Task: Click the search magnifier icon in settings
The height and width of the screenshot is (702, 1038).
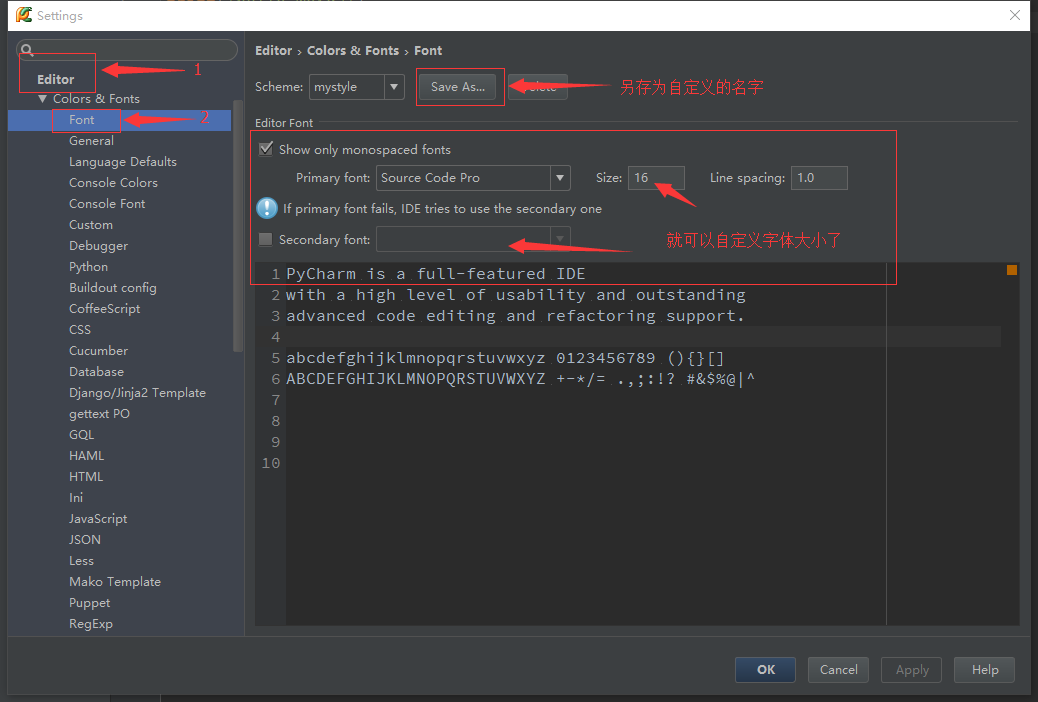Action: pos(26,50)
